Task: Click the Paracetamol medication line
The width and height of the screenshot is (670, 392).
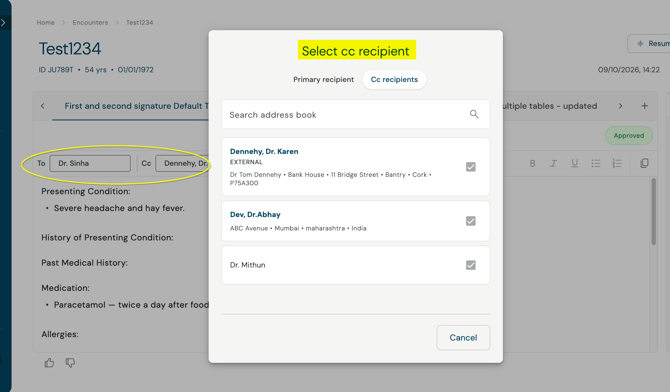Action: tap(131, 305)
